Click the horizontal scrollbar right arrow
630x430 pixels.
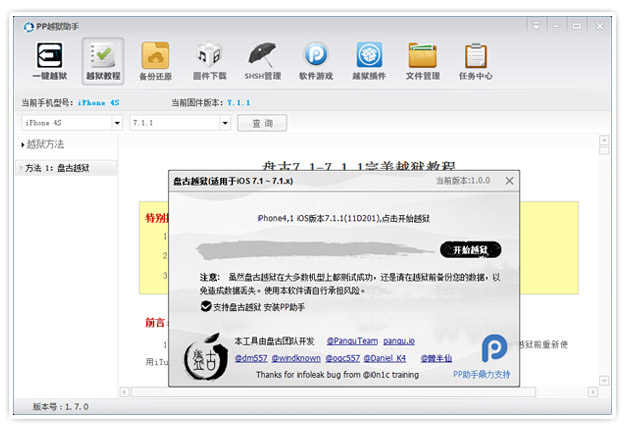(592, 392)
